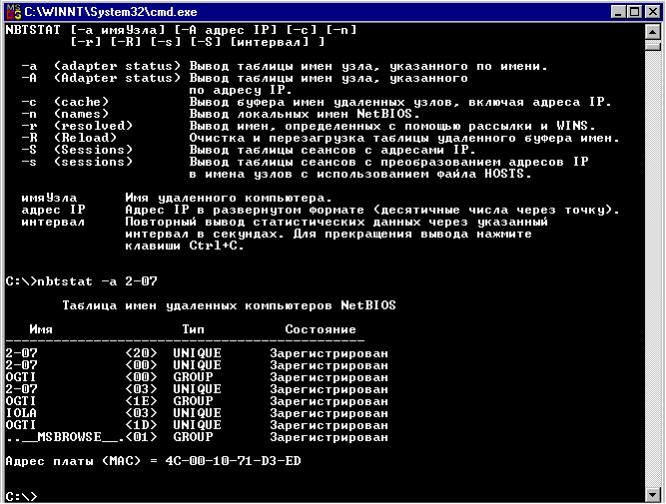
Task: Click the final C:\> prompt line
Action: coord(21,496)
